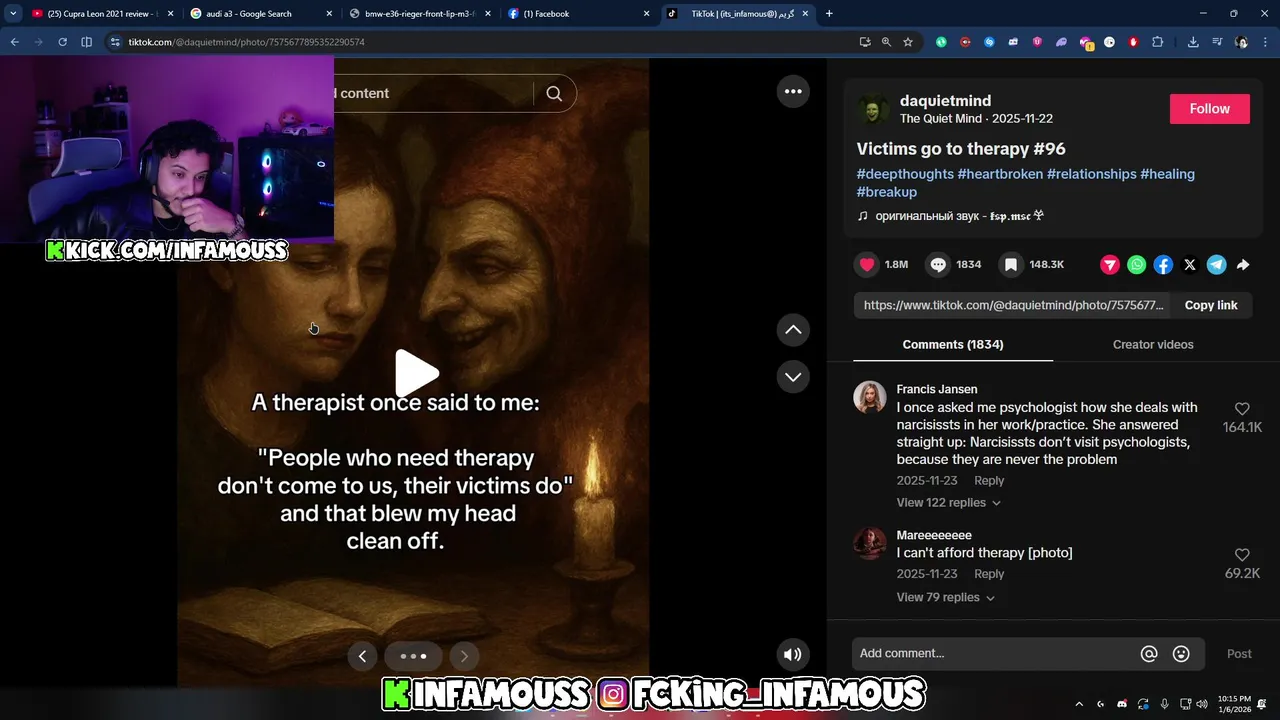
Task: Copy the post link
Action: pyautogui.click(x=1211, y=305)
